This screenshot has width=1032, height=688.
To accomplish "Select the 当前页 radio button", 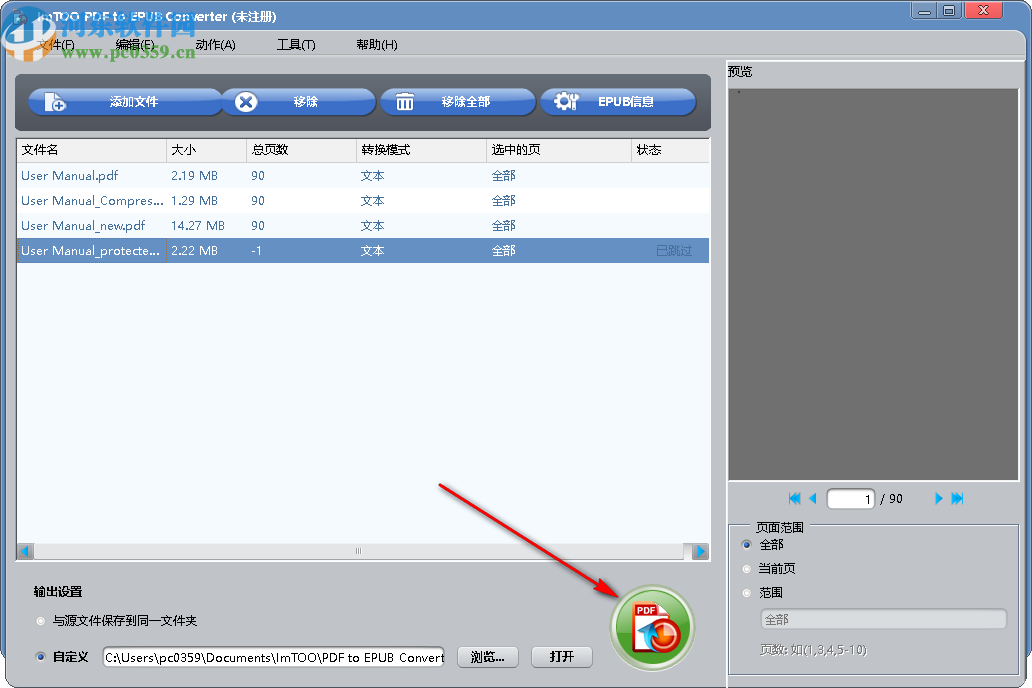I will pyautogui.click(x=746, y=568).
